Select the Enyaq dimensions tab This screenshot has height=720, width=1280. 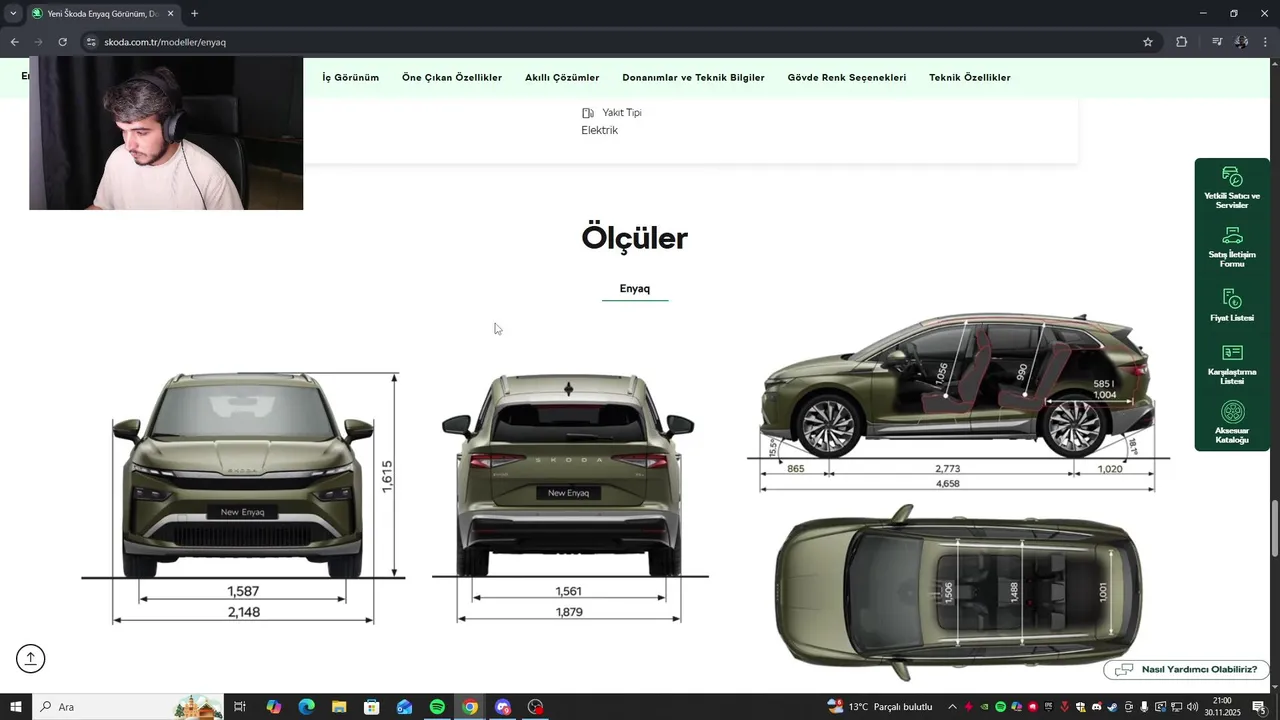point(635,289)
